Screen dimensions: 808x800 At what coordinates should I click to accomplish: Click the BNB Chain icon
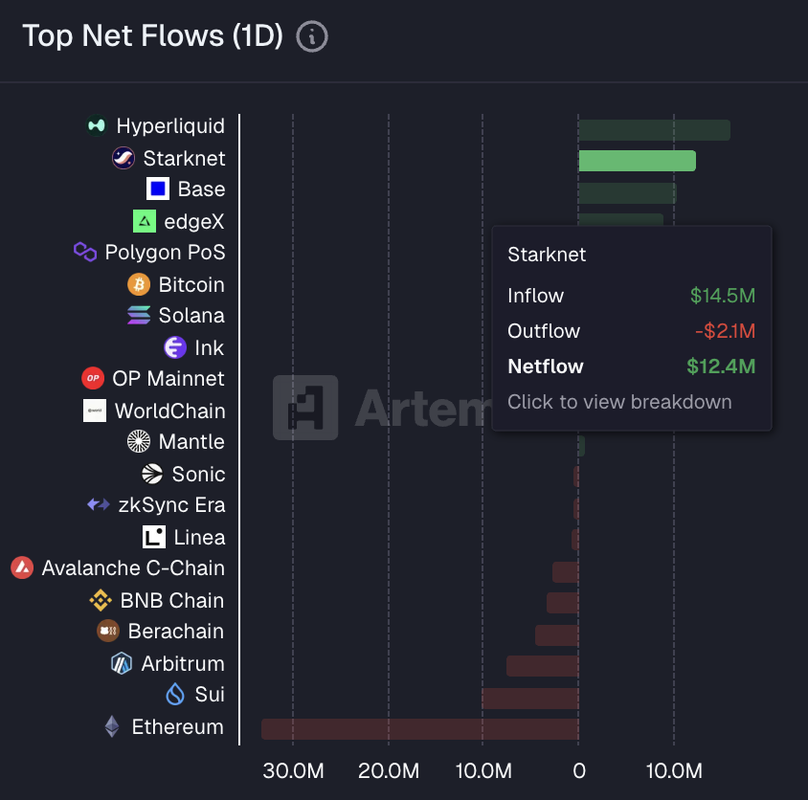pyautogui.click(x=100, y=600)
